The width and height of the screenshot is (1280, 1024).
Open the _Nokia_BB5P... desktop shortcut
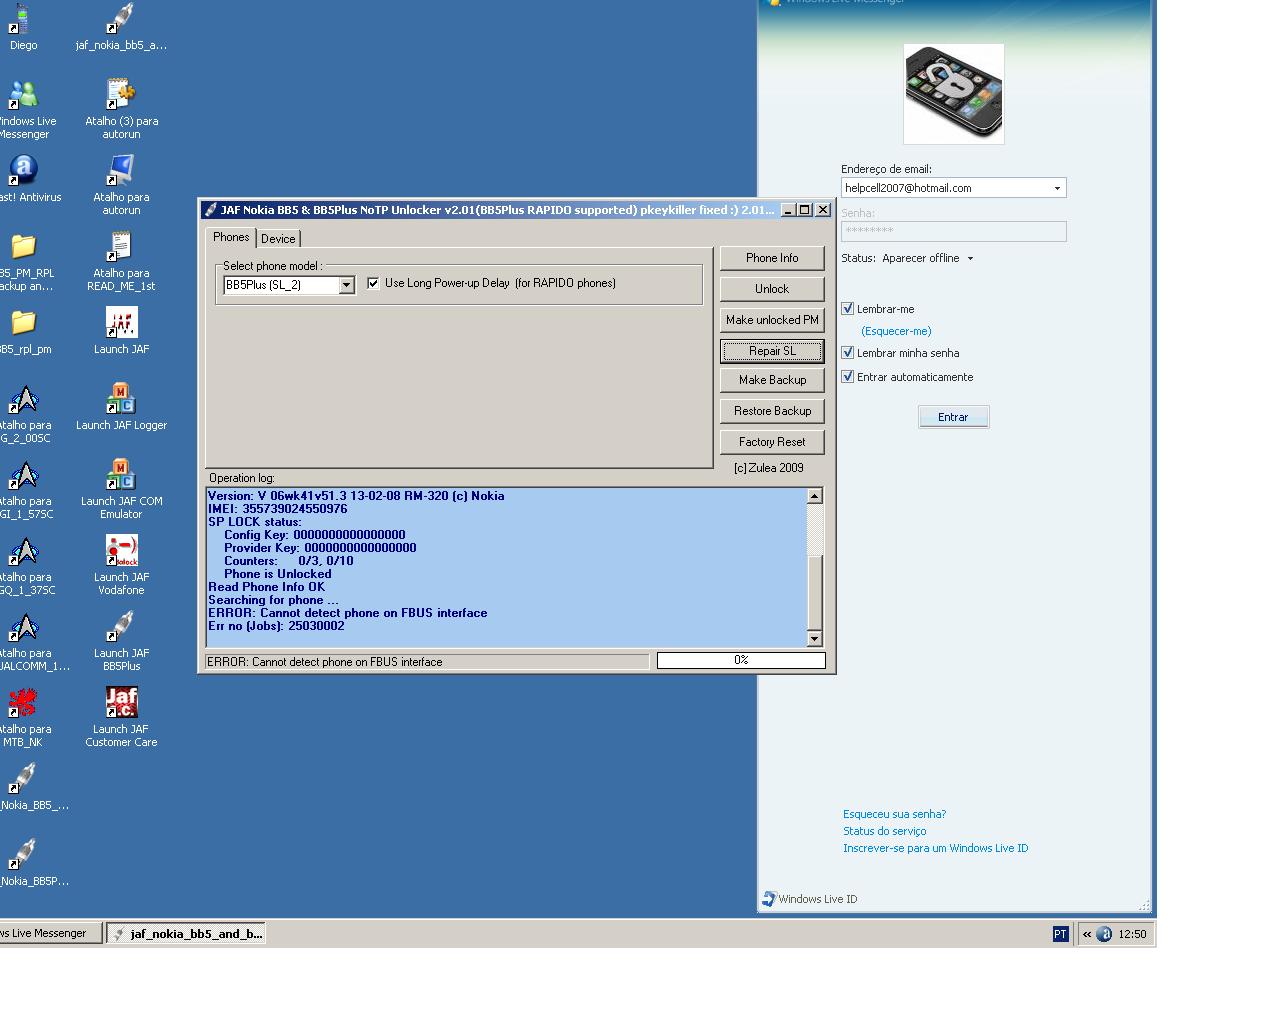tap(24, 863)
